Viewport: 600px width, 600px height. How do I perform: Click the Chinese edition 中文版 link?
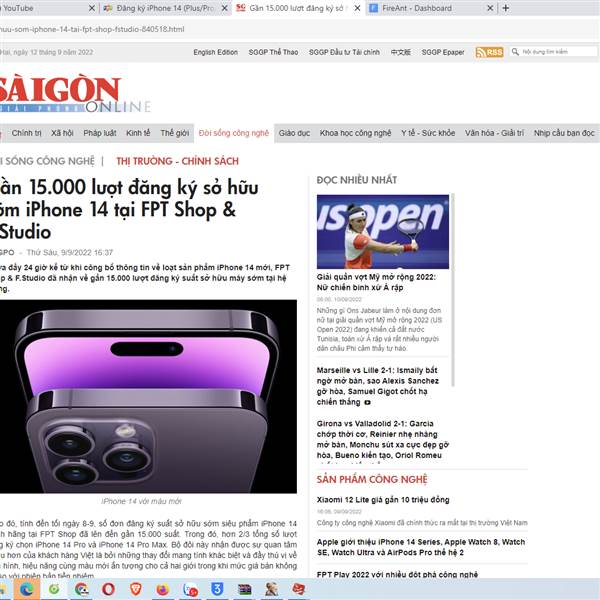tap(401, 52)
